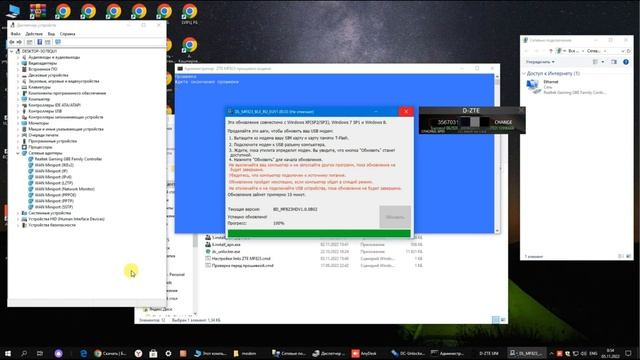
Task: Click CHANGE button in D-ZTE window
Action: 503,122
